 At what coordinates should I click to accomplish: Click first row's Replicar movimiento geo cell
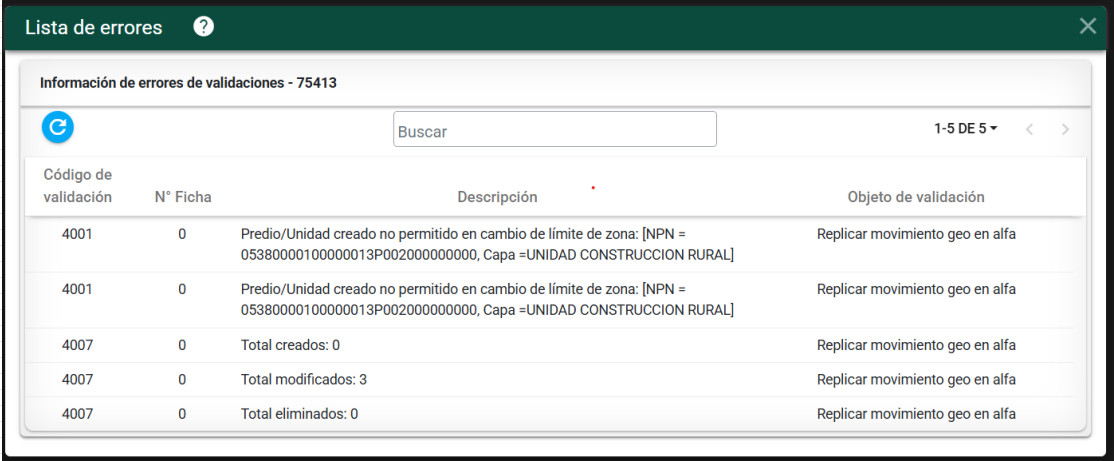(915, 234)
